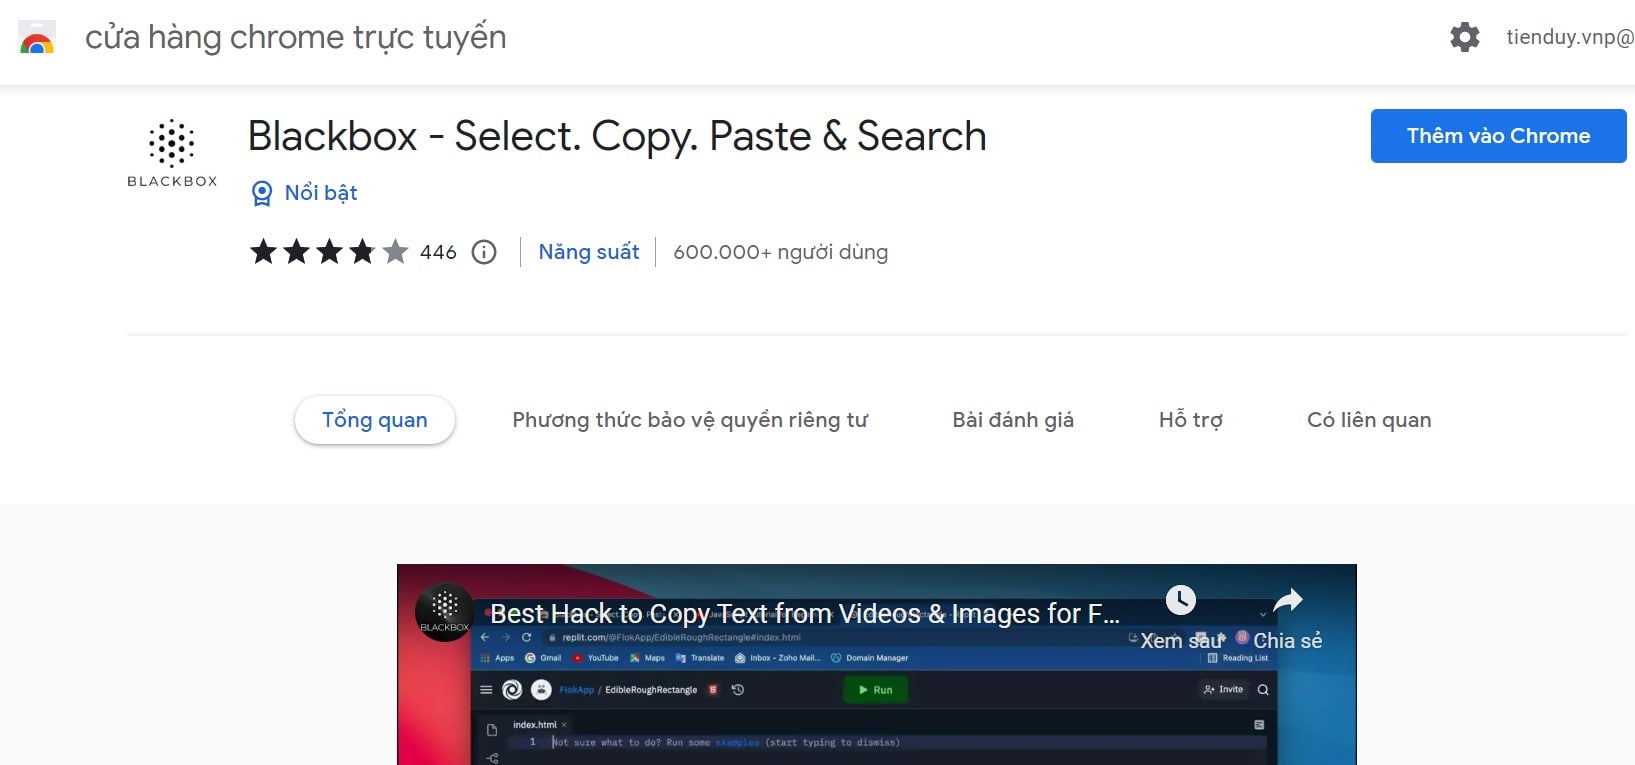Open rating info circle icon beside 446
This screenshot has width=1635, height=765.
(484, 252)
